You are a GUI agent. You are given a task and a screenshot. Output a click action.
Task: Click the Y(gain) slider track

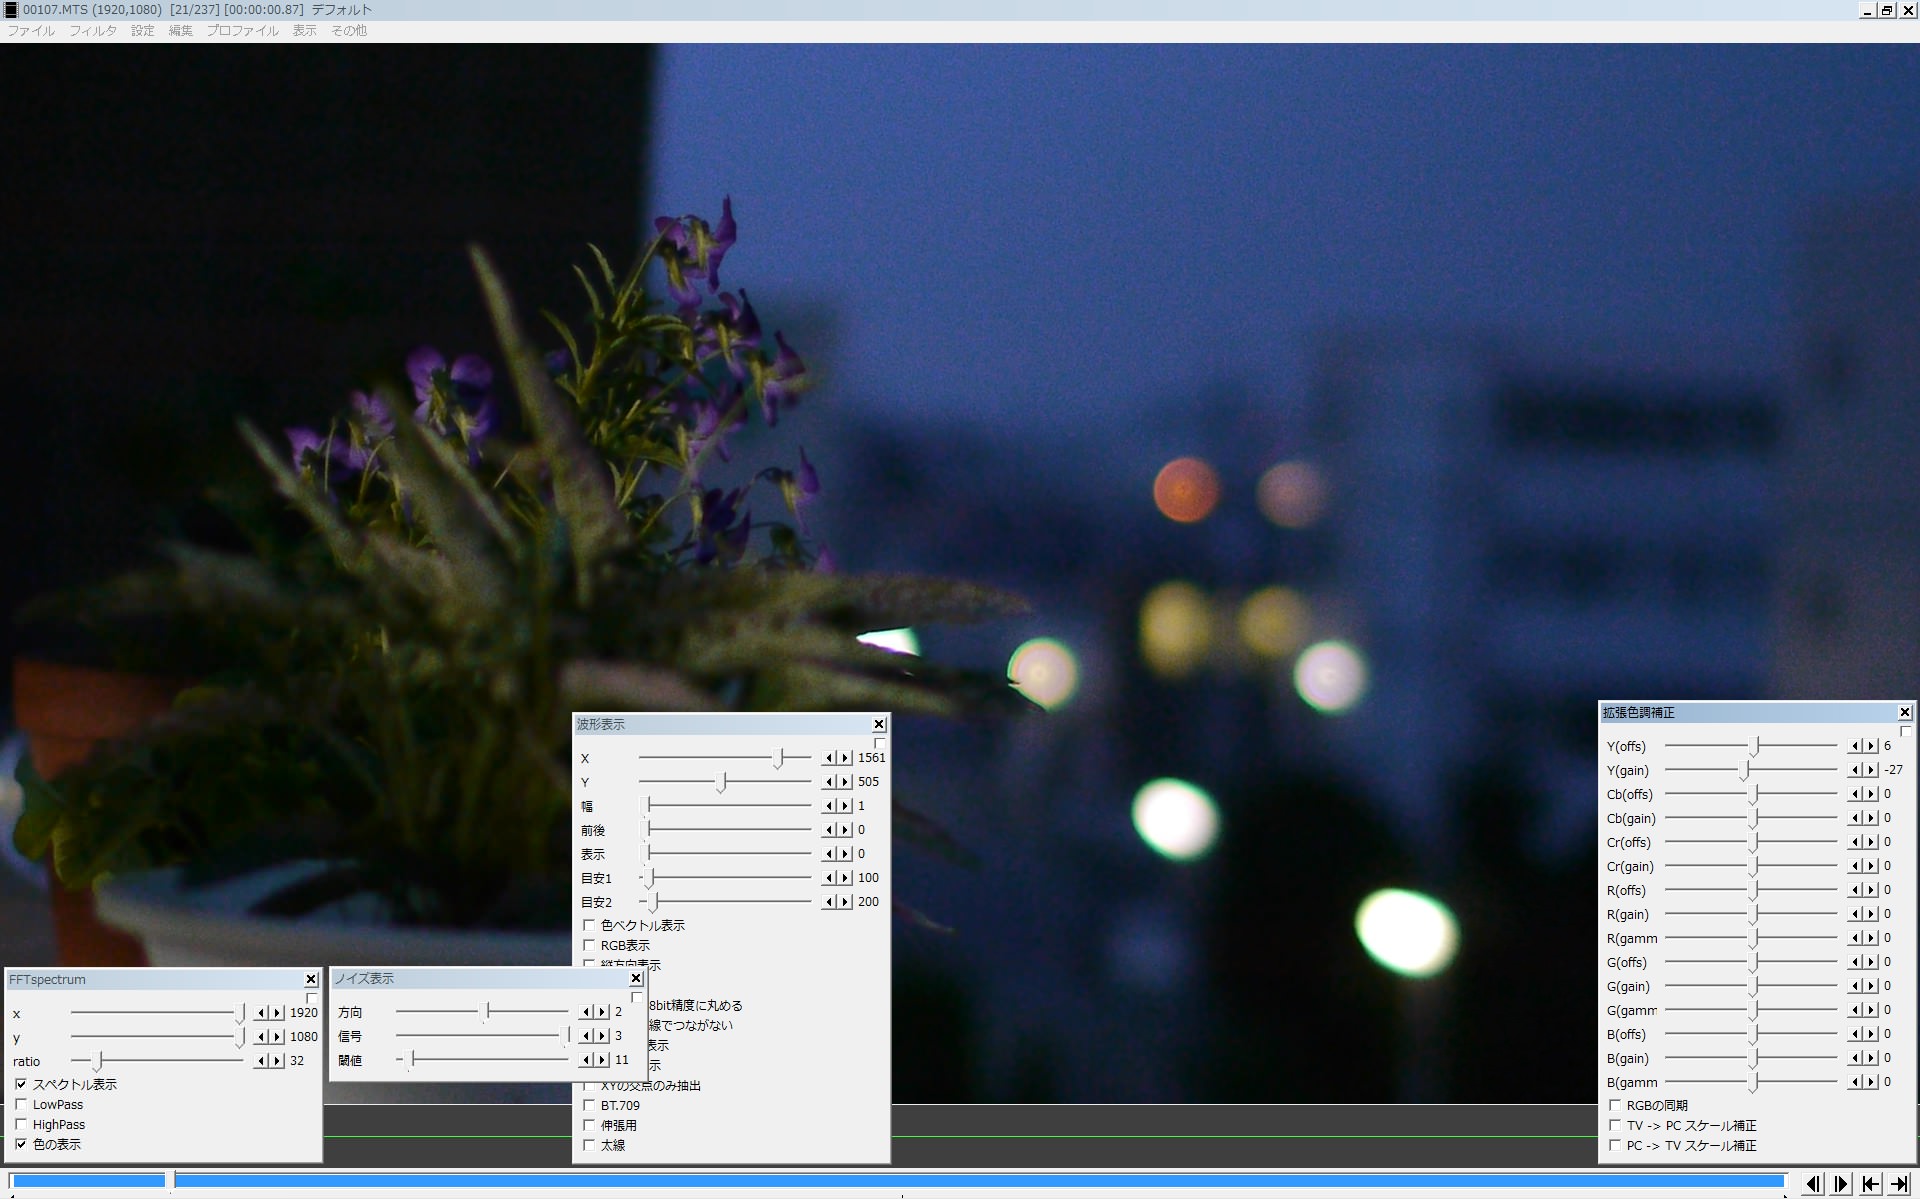coord(1790,770)
